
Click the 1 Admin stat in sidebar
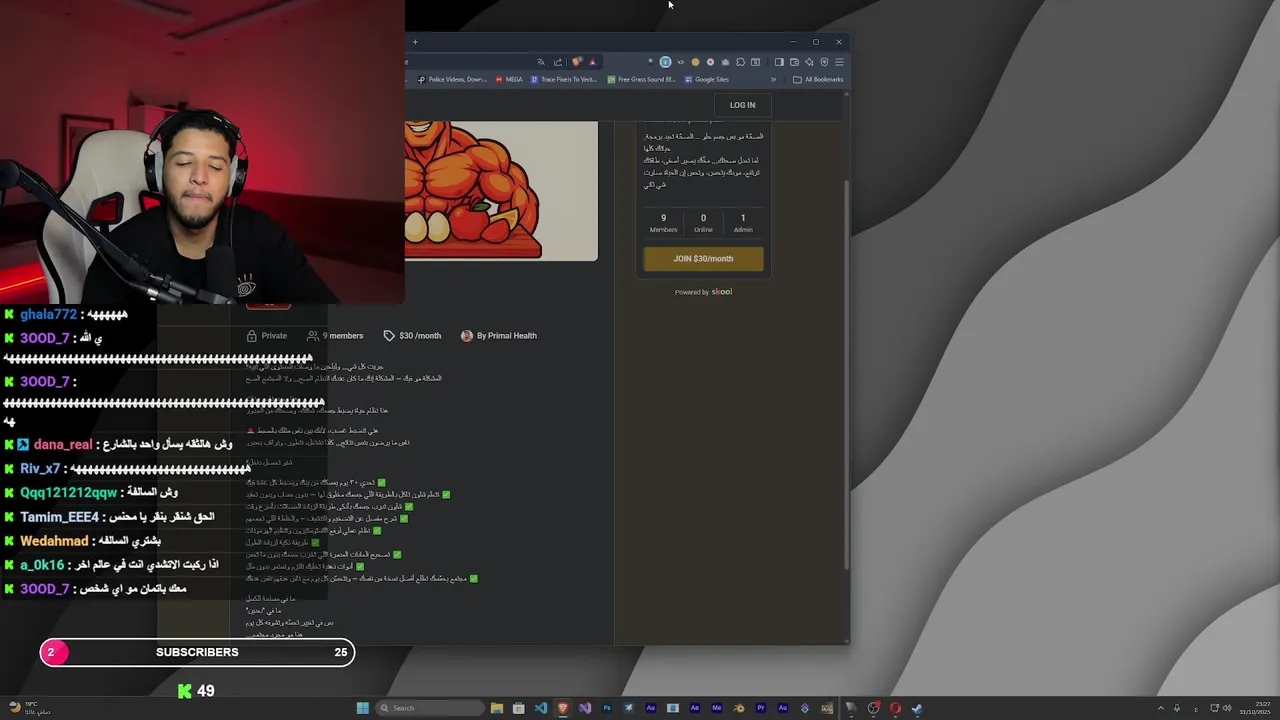(x=743, y=223)
